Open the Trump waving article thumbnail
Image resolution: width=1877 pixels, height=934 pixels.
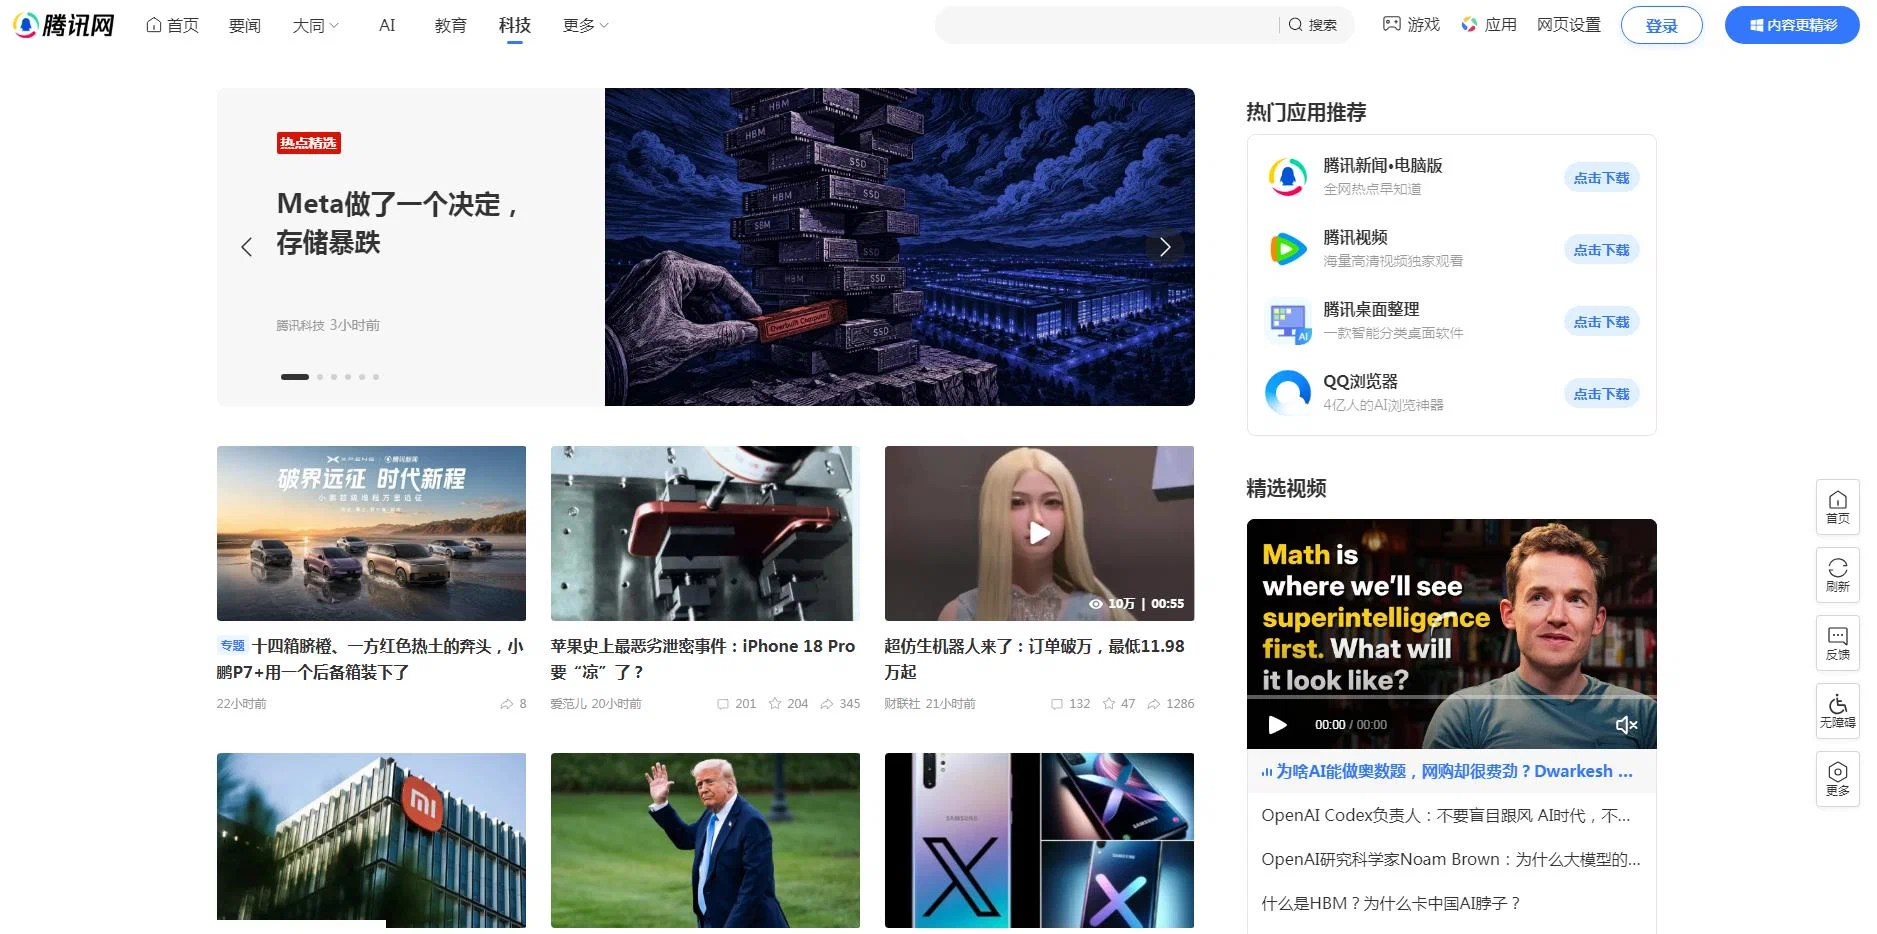pyautogui.click(x=705, y=840)
